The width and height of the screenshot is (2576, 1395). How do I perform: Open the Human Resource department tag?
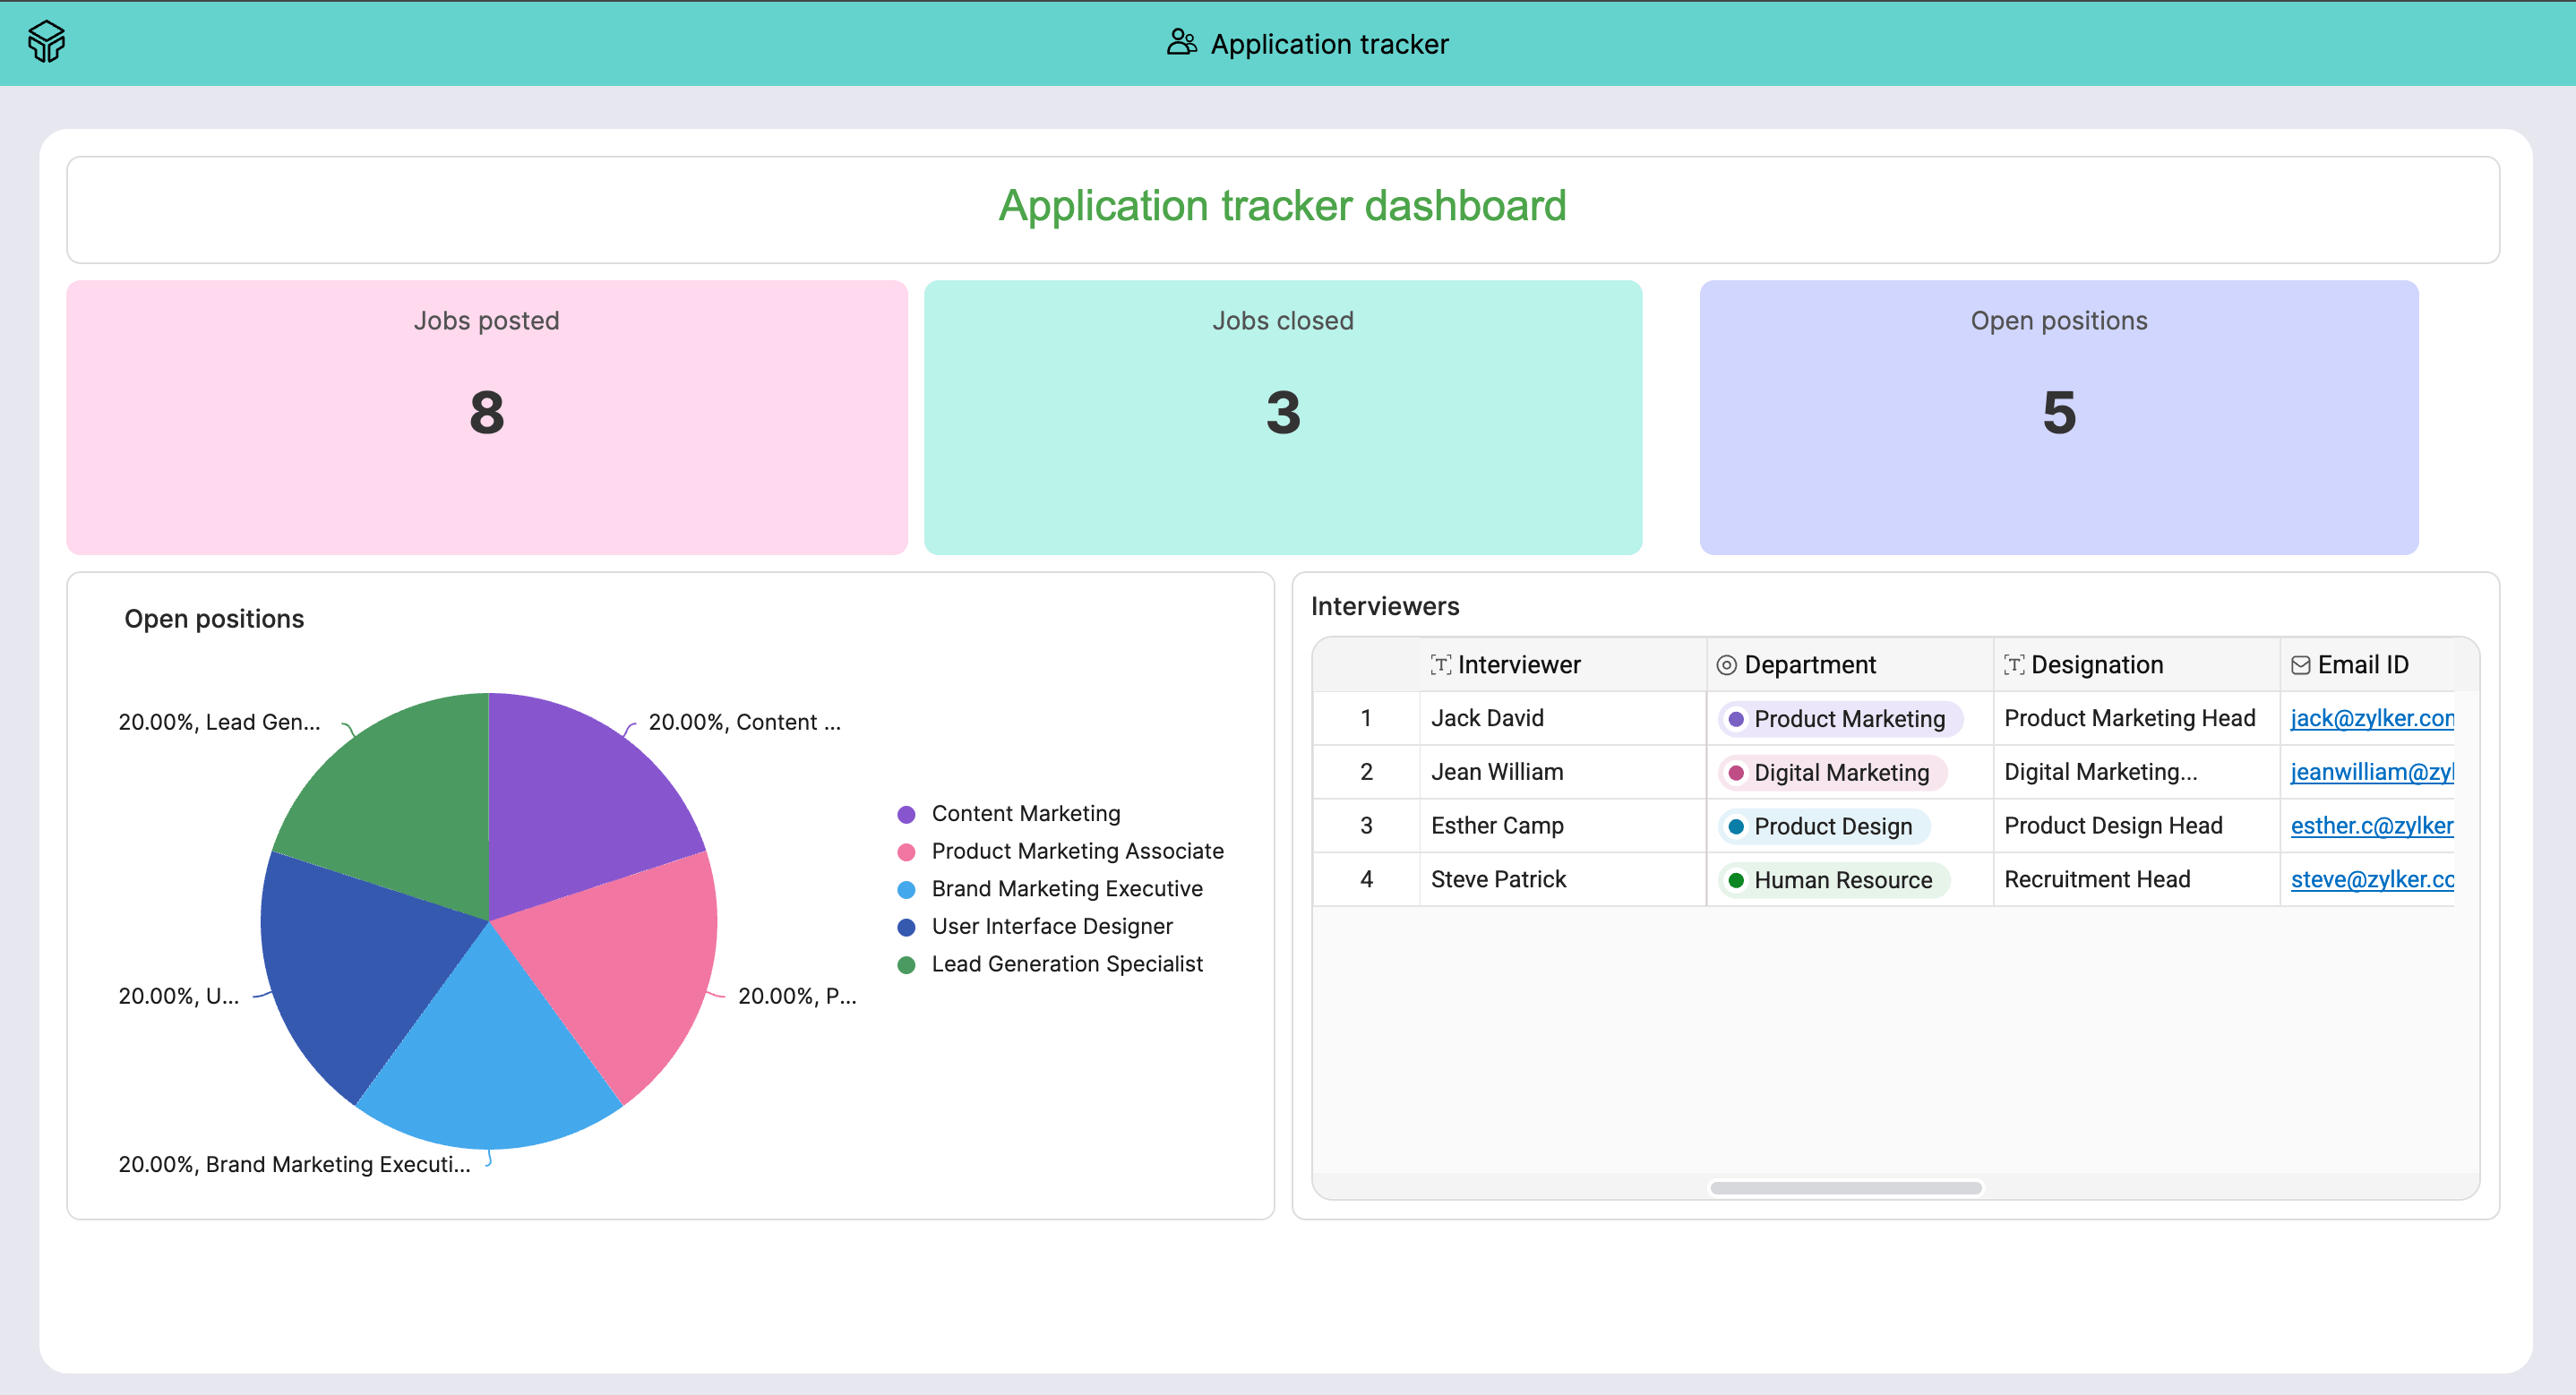tap(1834, 880)
